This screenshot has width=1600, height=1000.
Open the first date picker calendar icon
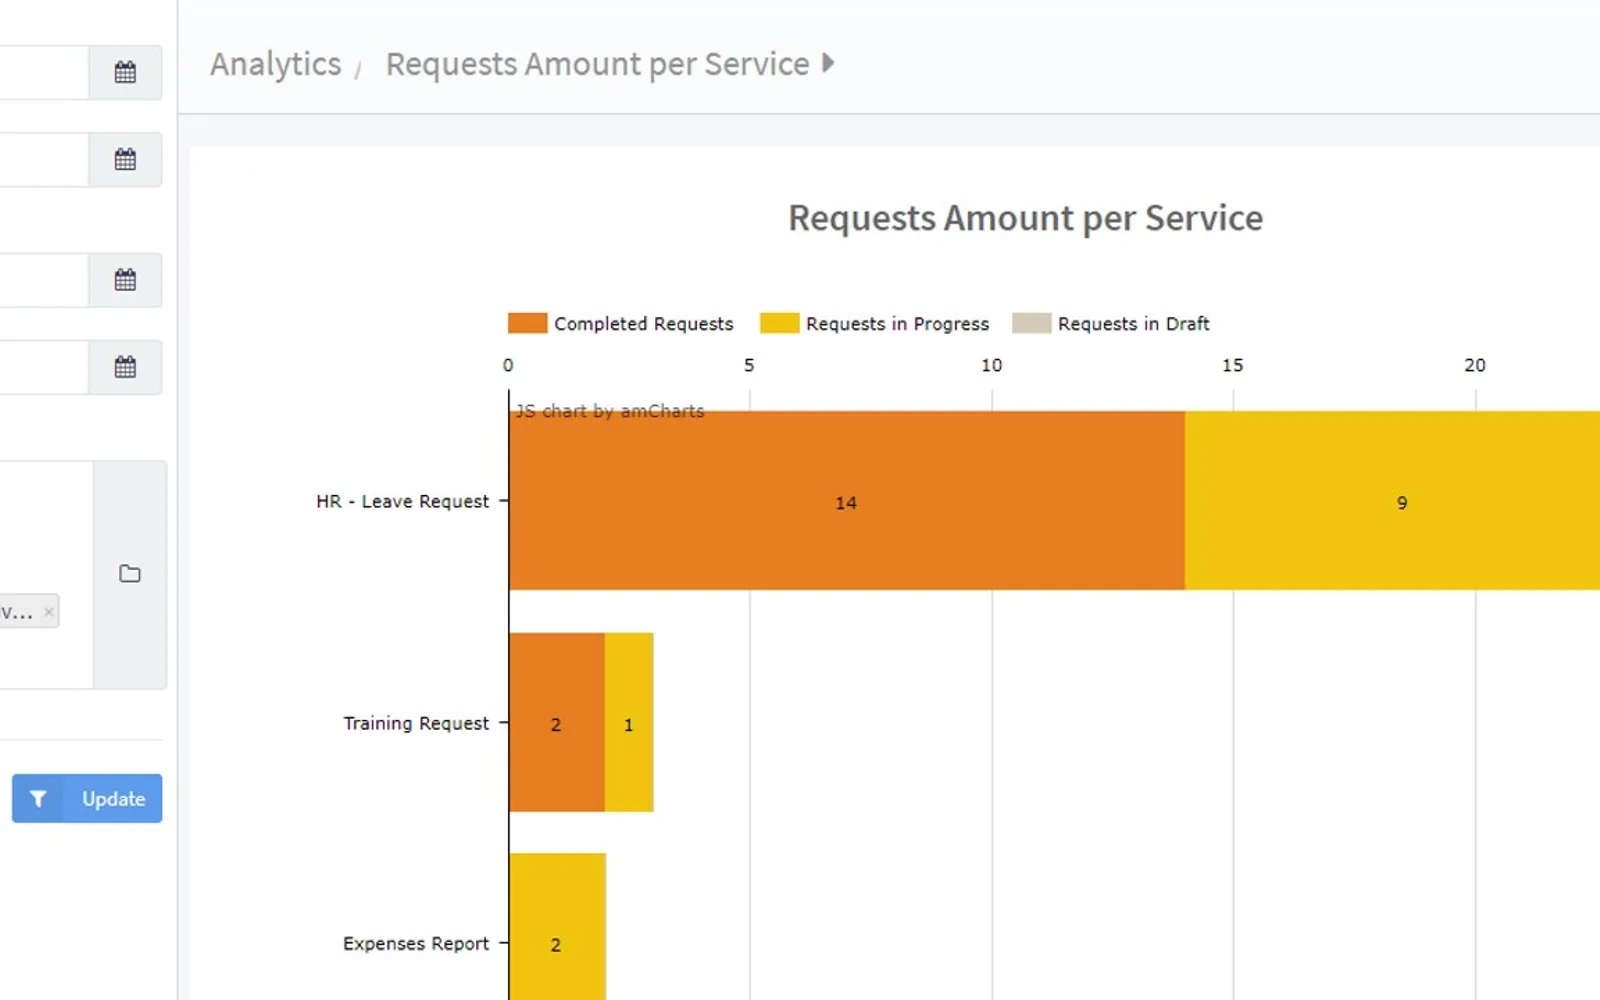pyautogui.click(x=125, y=72)
